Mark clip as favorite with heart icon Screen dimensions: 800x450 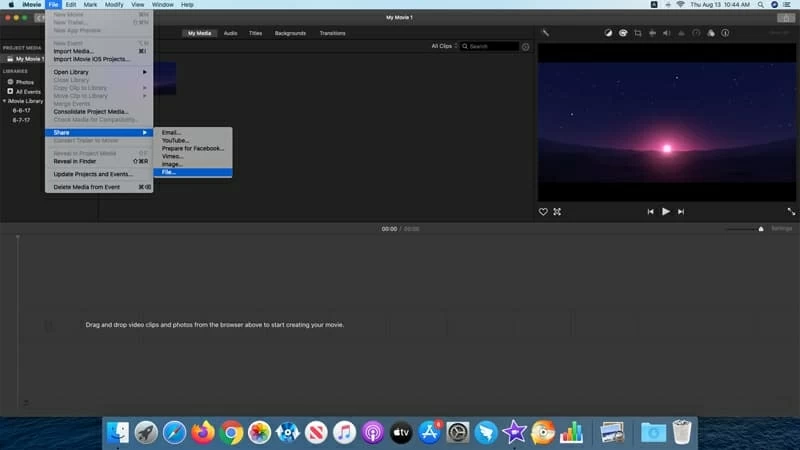coord(544,212)
